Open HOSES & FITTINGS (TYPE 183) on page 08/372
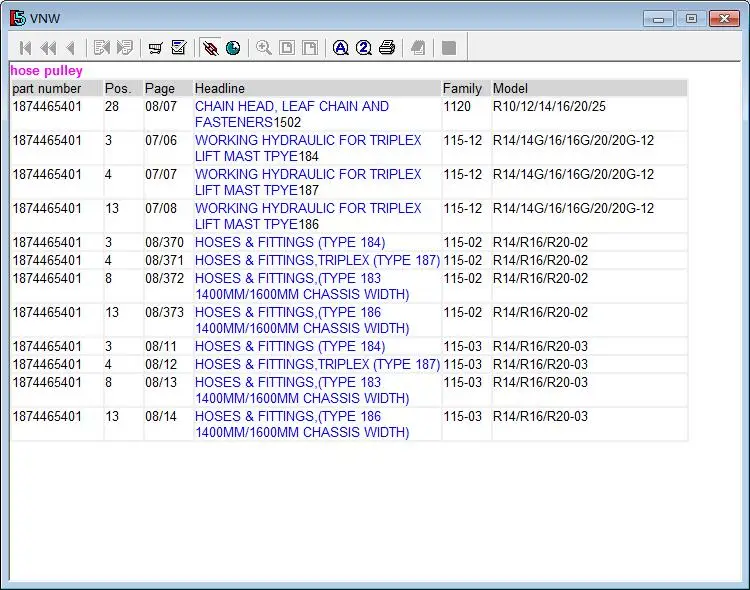Screen dimensions: 750x590 pos(302,286)
